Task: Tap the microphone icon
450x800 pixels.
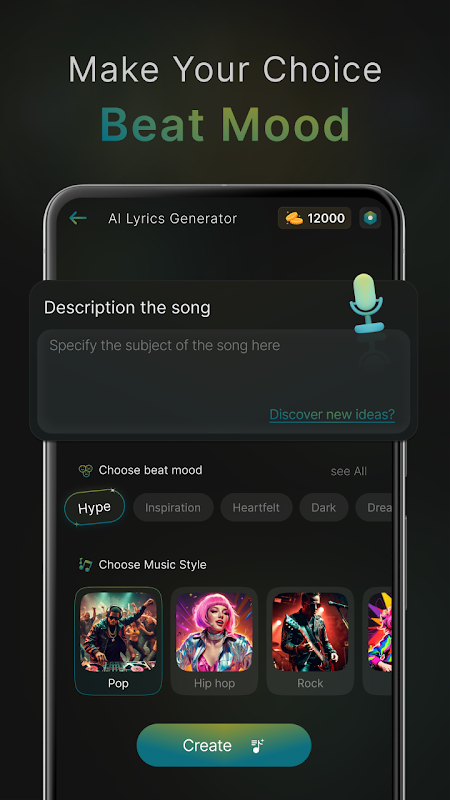Action: [x=366, y=304]
